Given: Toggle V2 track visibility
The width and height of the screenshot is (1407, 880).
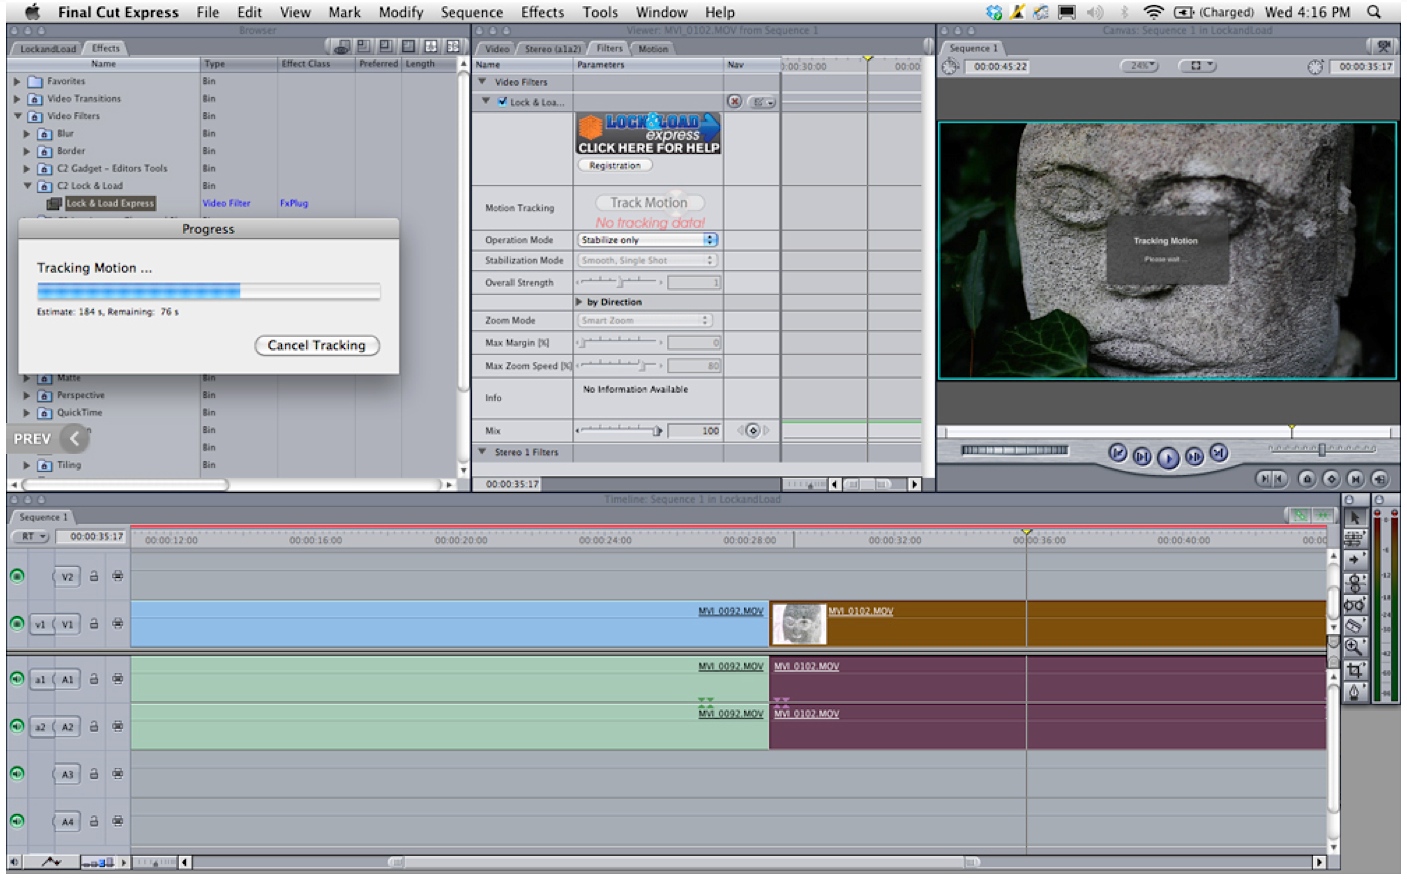Looking at the screenshot, I should click(17, 576).
